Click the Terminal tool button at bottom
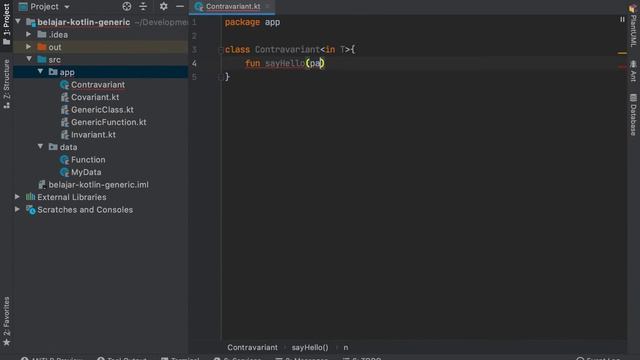Screen dimensions: 640x360 tap(180, 358)
